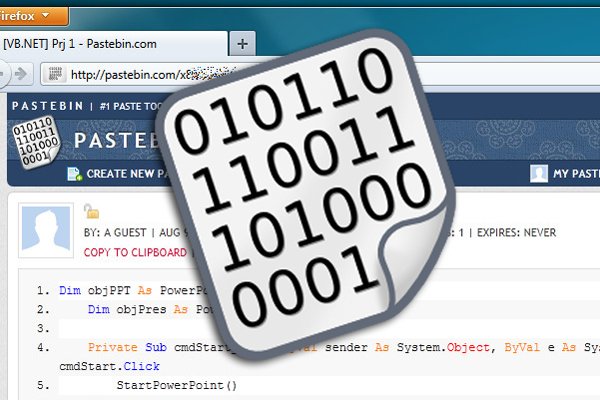Click line number 1 of the code
Screen dimensions: 600x400
[43, 291]
